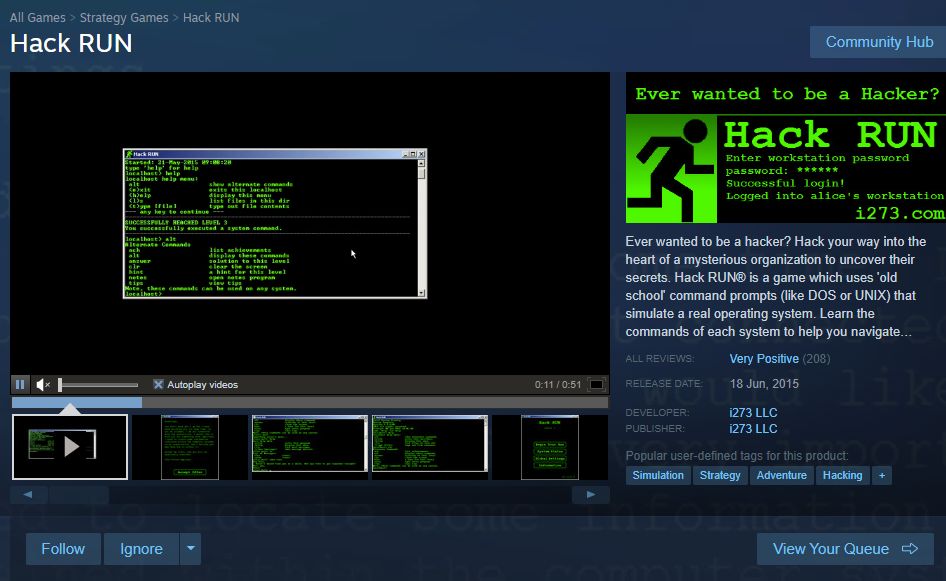Select the trailer video thumbnail

click(70, 447)
